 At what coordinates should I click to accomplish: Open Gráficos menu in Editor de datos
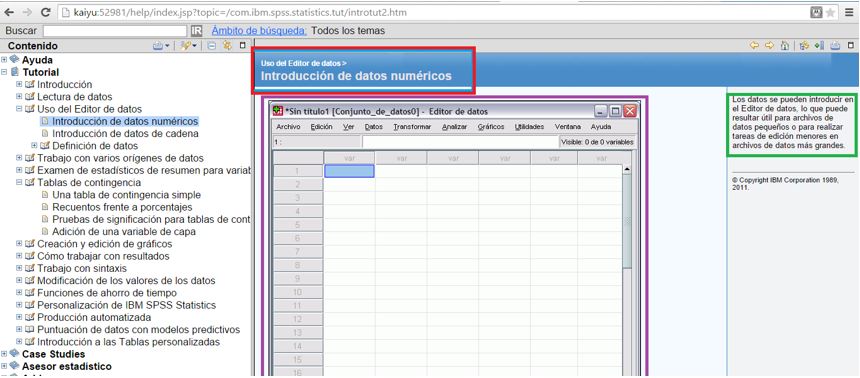click(x=491, y=127)
